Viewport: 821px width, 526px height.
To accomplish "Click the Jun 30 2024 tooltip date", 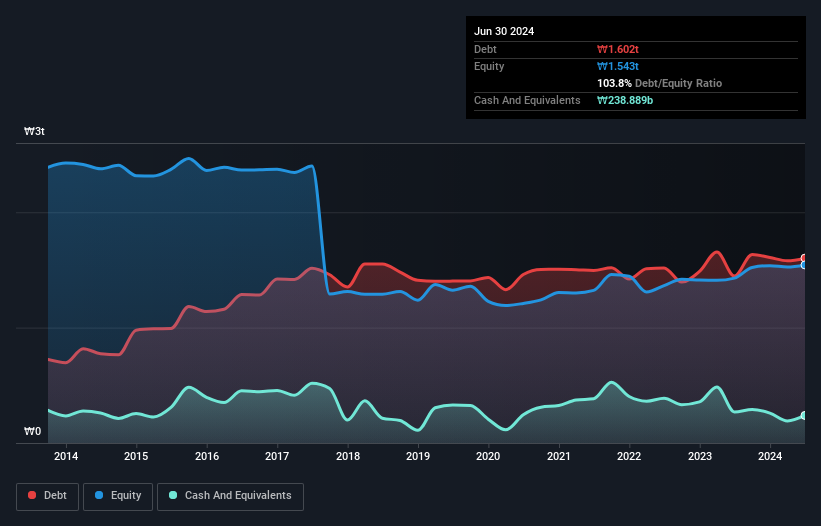I will pyautogui.click(x=504, y=31).
